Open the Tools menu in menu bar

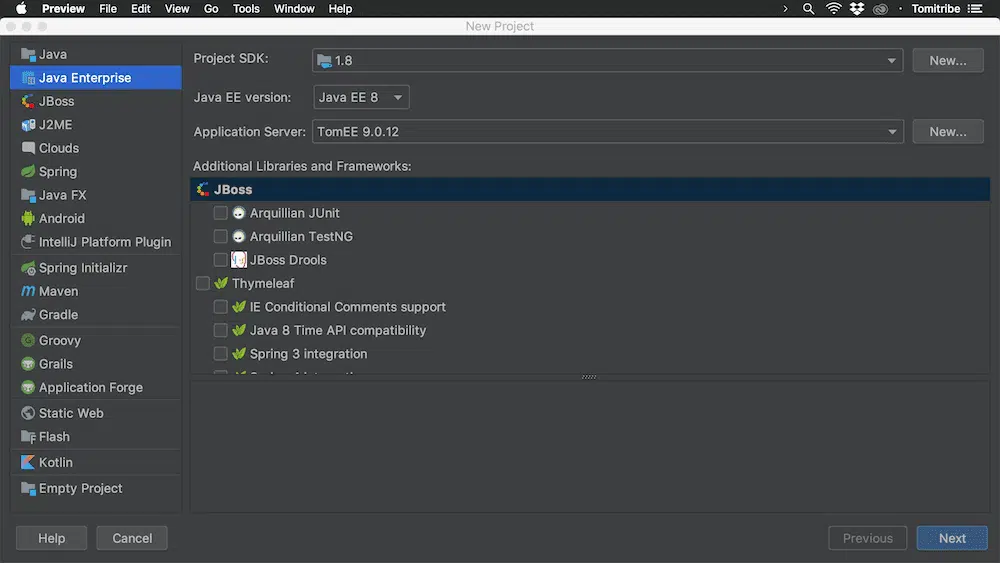point(246,9)
